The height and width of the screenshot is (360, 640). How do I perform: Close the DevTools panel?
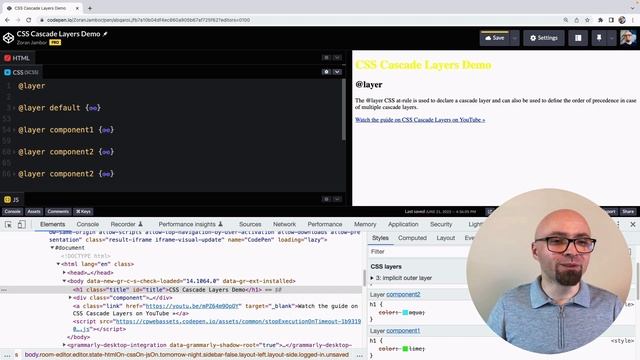tap(633, 224)
